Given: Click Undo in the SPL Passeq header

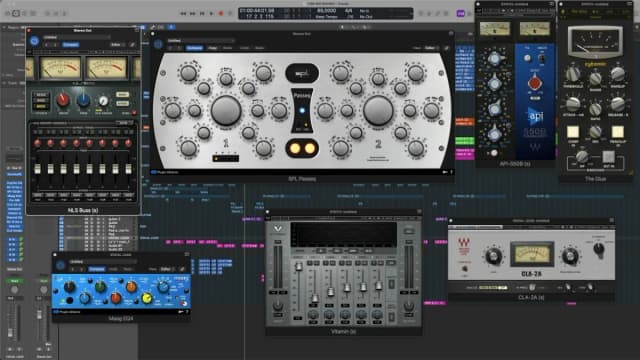Looking at the screenshot, I should click(244, 48).
